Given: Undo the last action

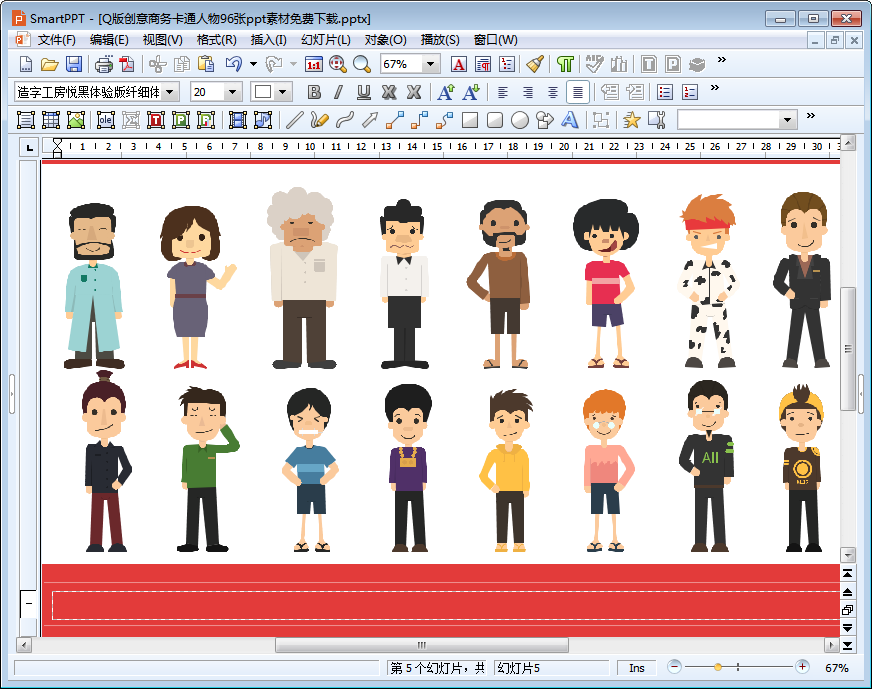Looking at the screenshot, I should [x=234, y=65].
